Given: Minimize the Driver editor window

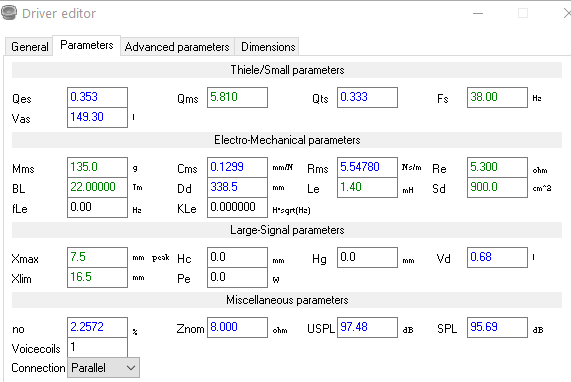Looking at the screenshot, I should tap(478, 13).
